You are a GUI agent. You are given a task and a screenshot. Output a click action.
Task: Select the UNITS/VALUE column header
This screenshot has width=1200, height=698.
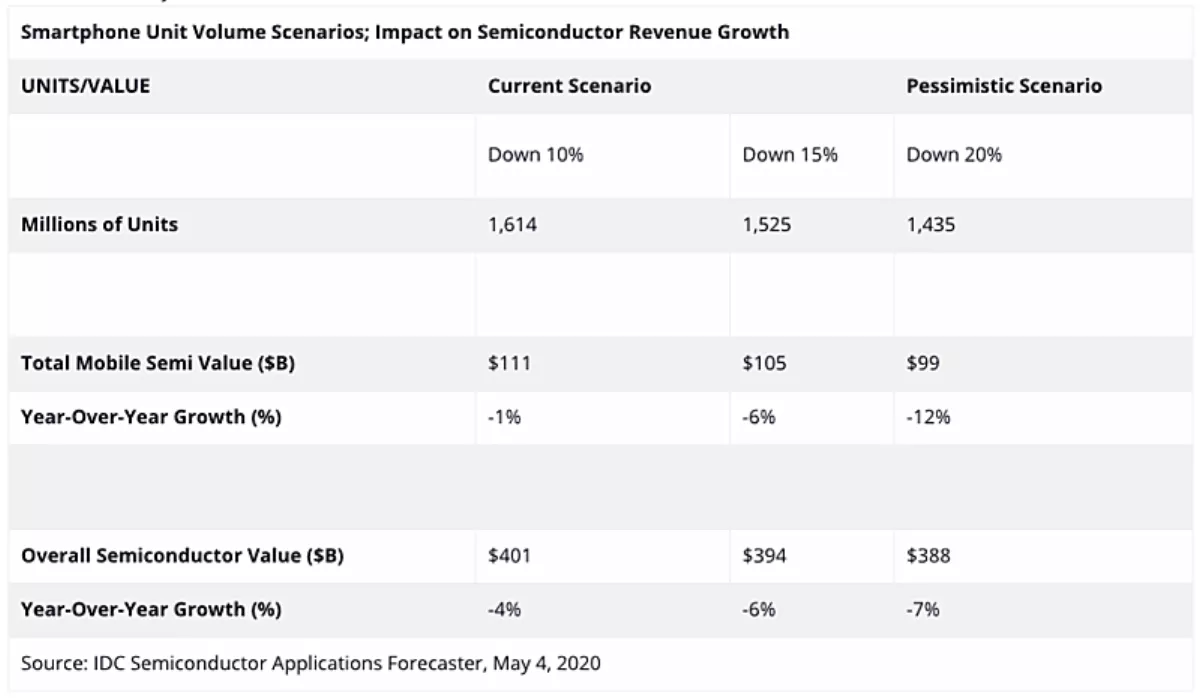85,86
